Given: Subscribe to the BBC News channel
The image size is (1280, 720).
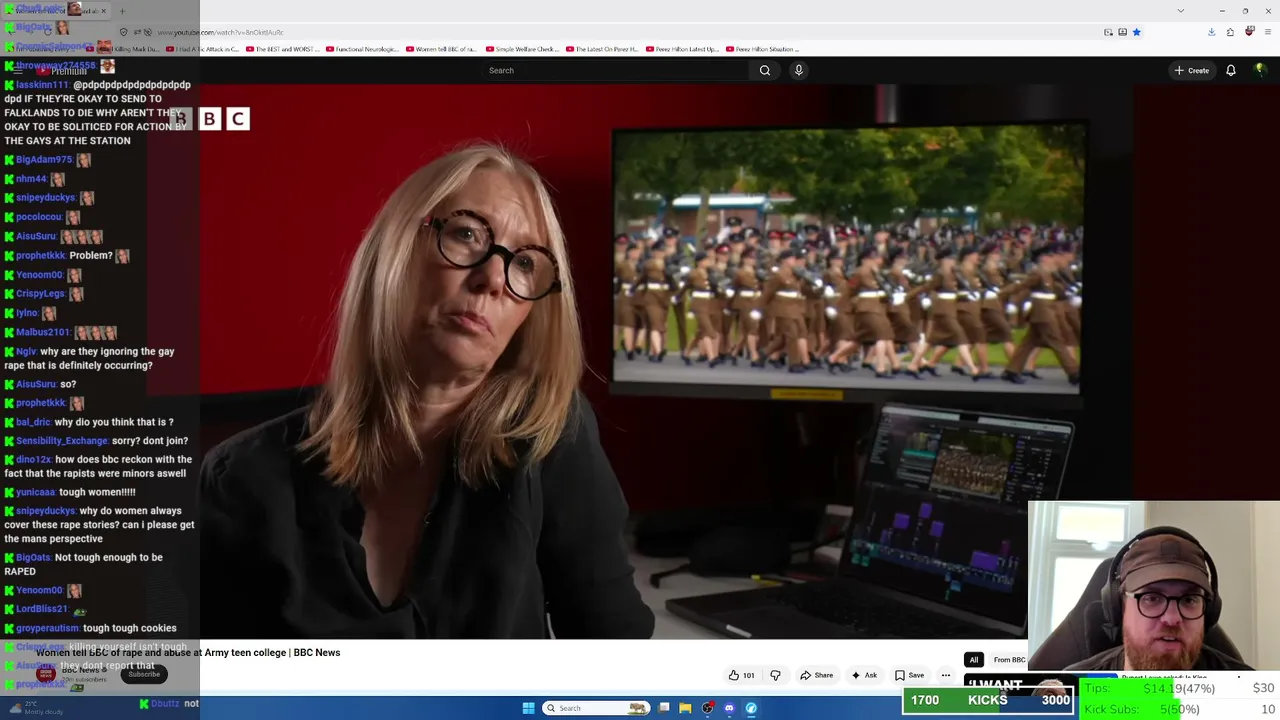Looking at the screenshot, I should 144,674.
